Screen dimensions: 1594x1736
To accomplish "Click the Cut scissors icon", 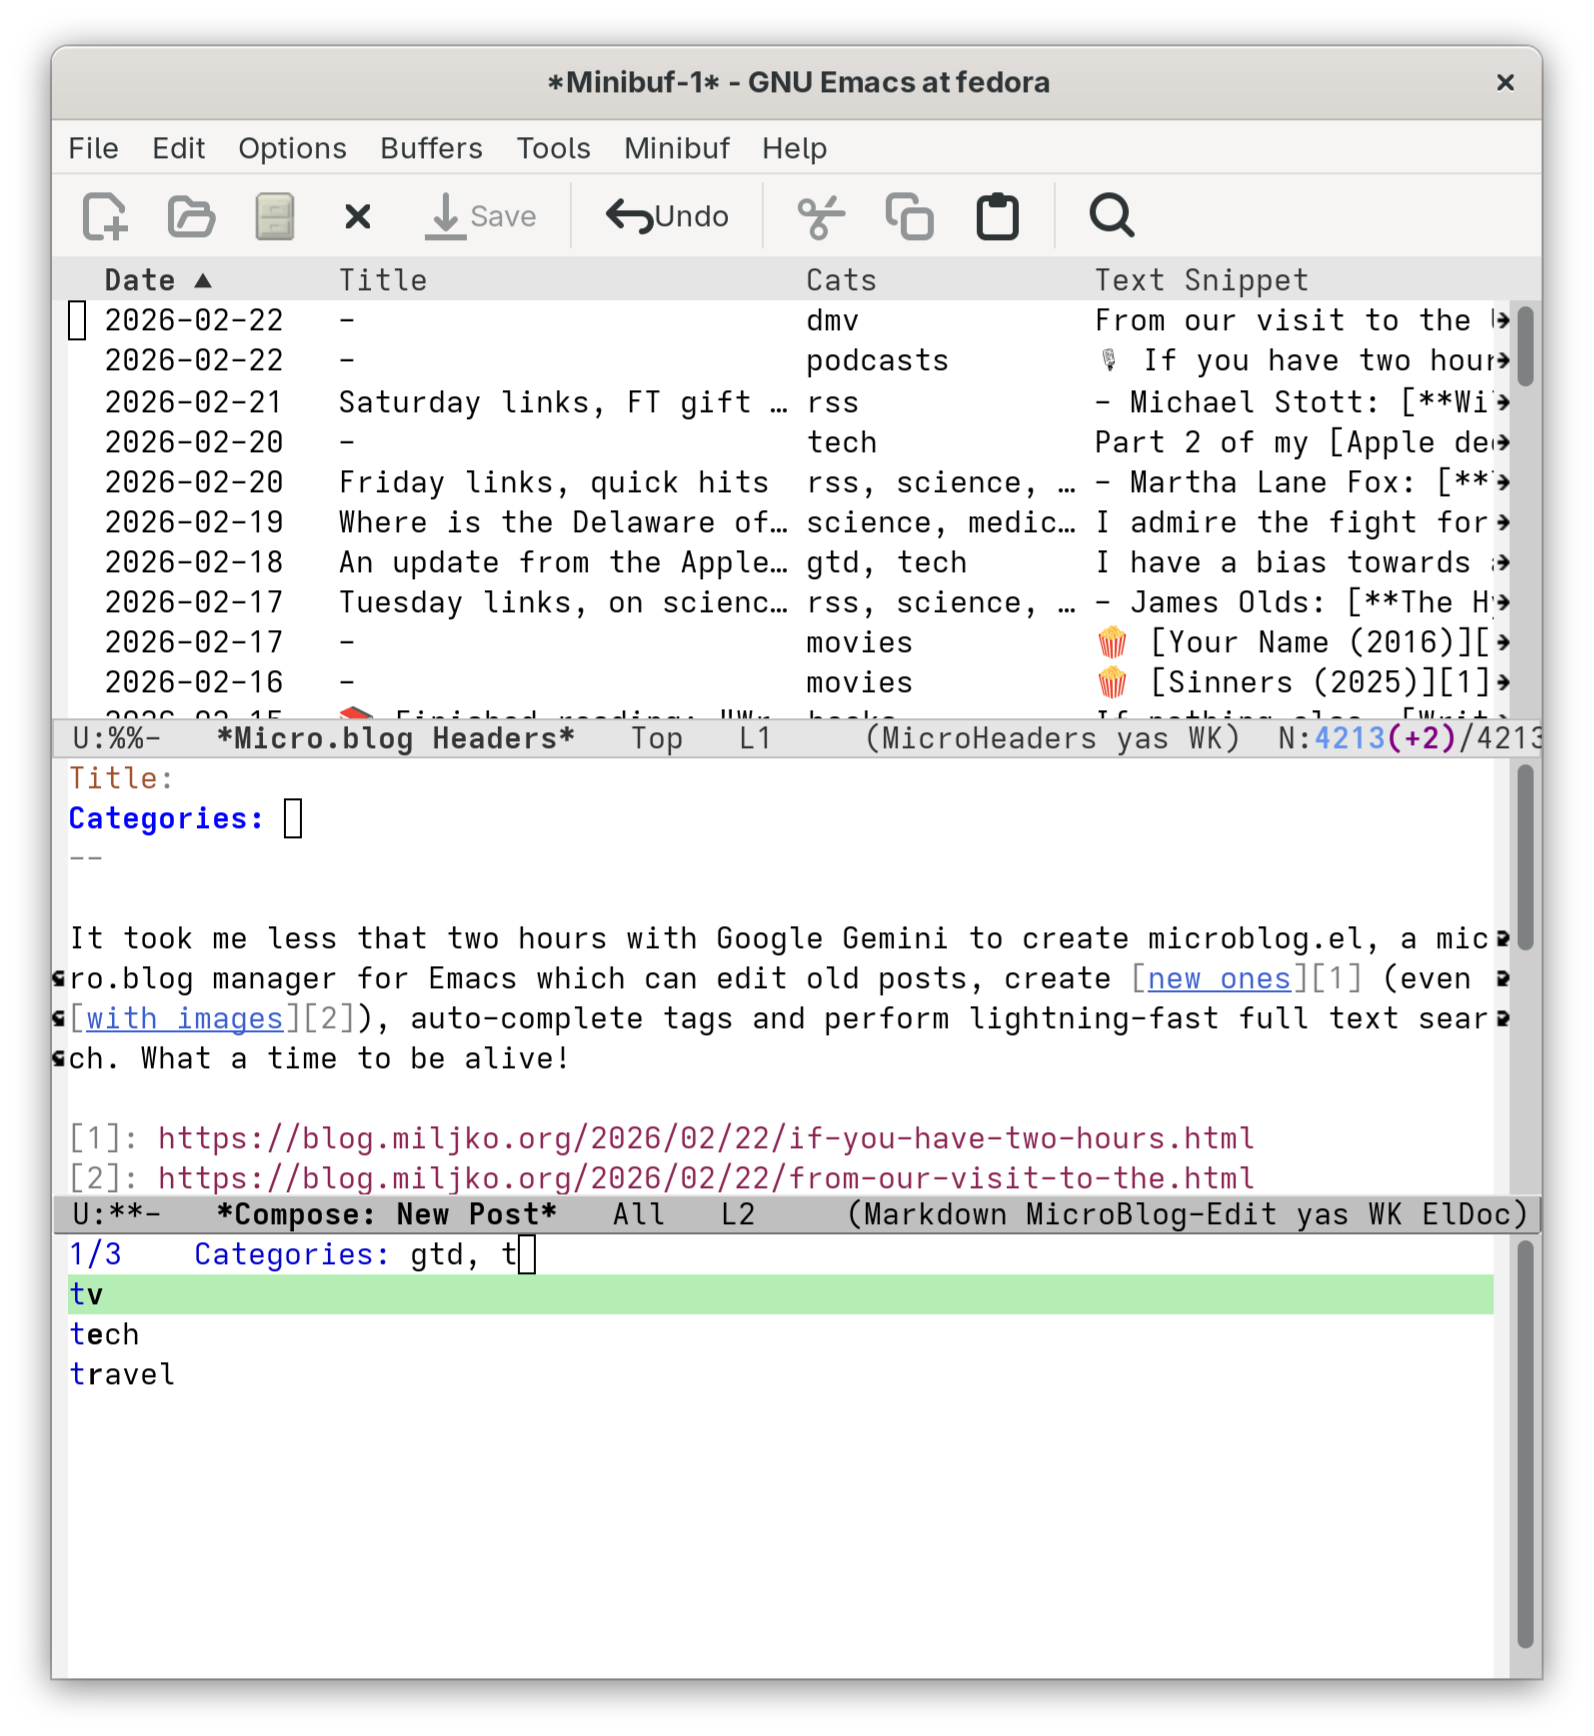I will (820, 216).
